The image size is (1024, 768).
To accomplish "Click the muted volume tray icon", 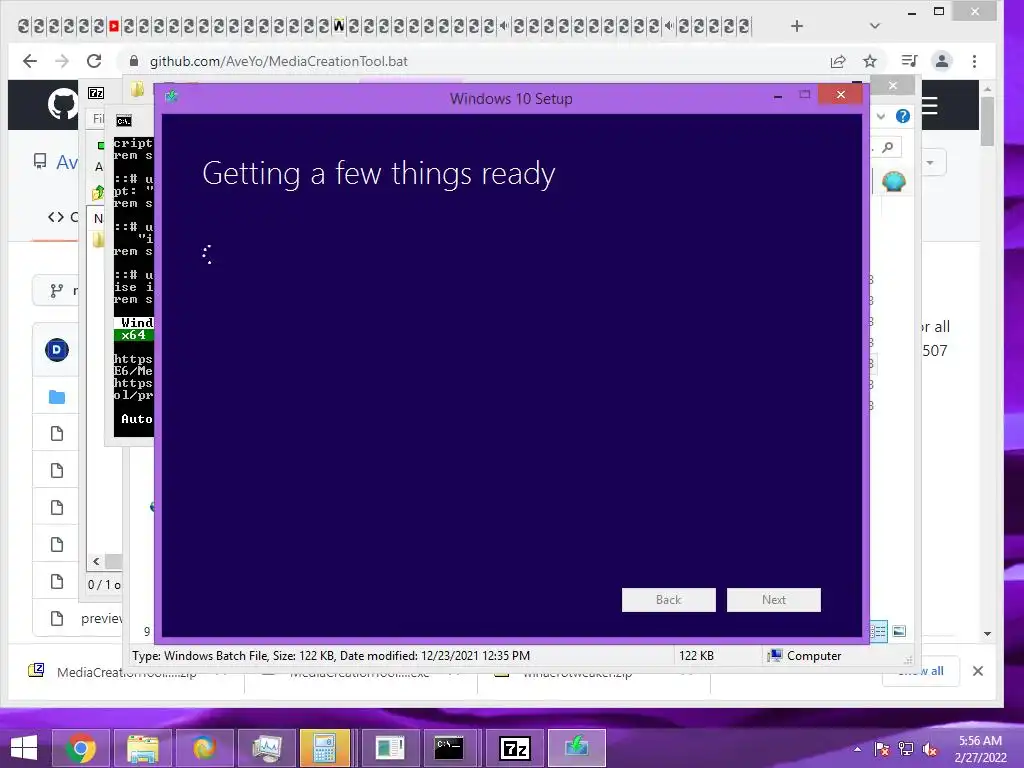I will coord(929,749).
